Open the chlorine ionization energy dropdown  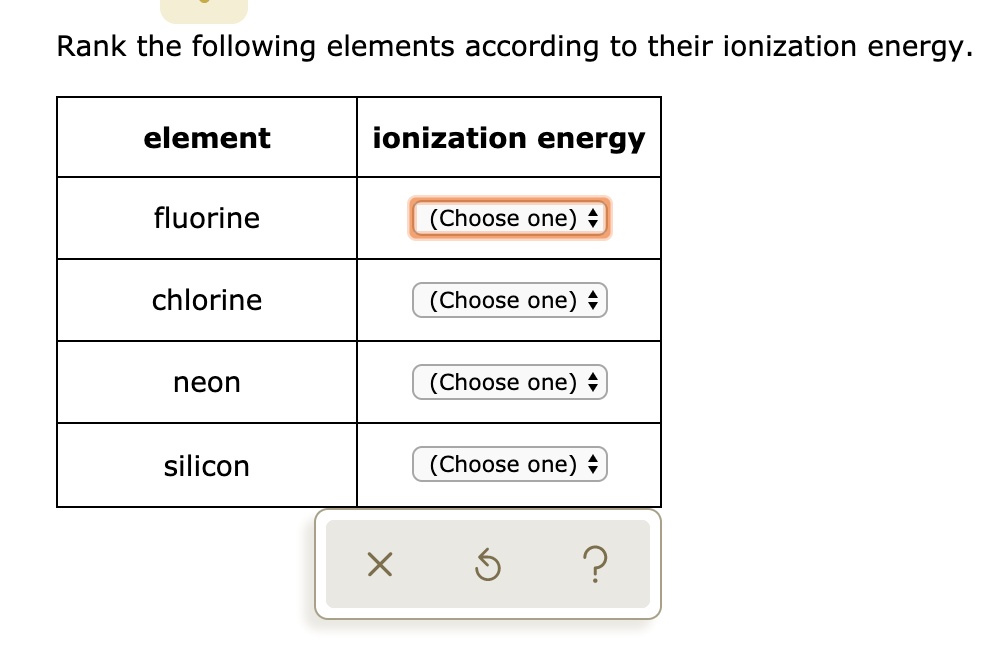509,300
